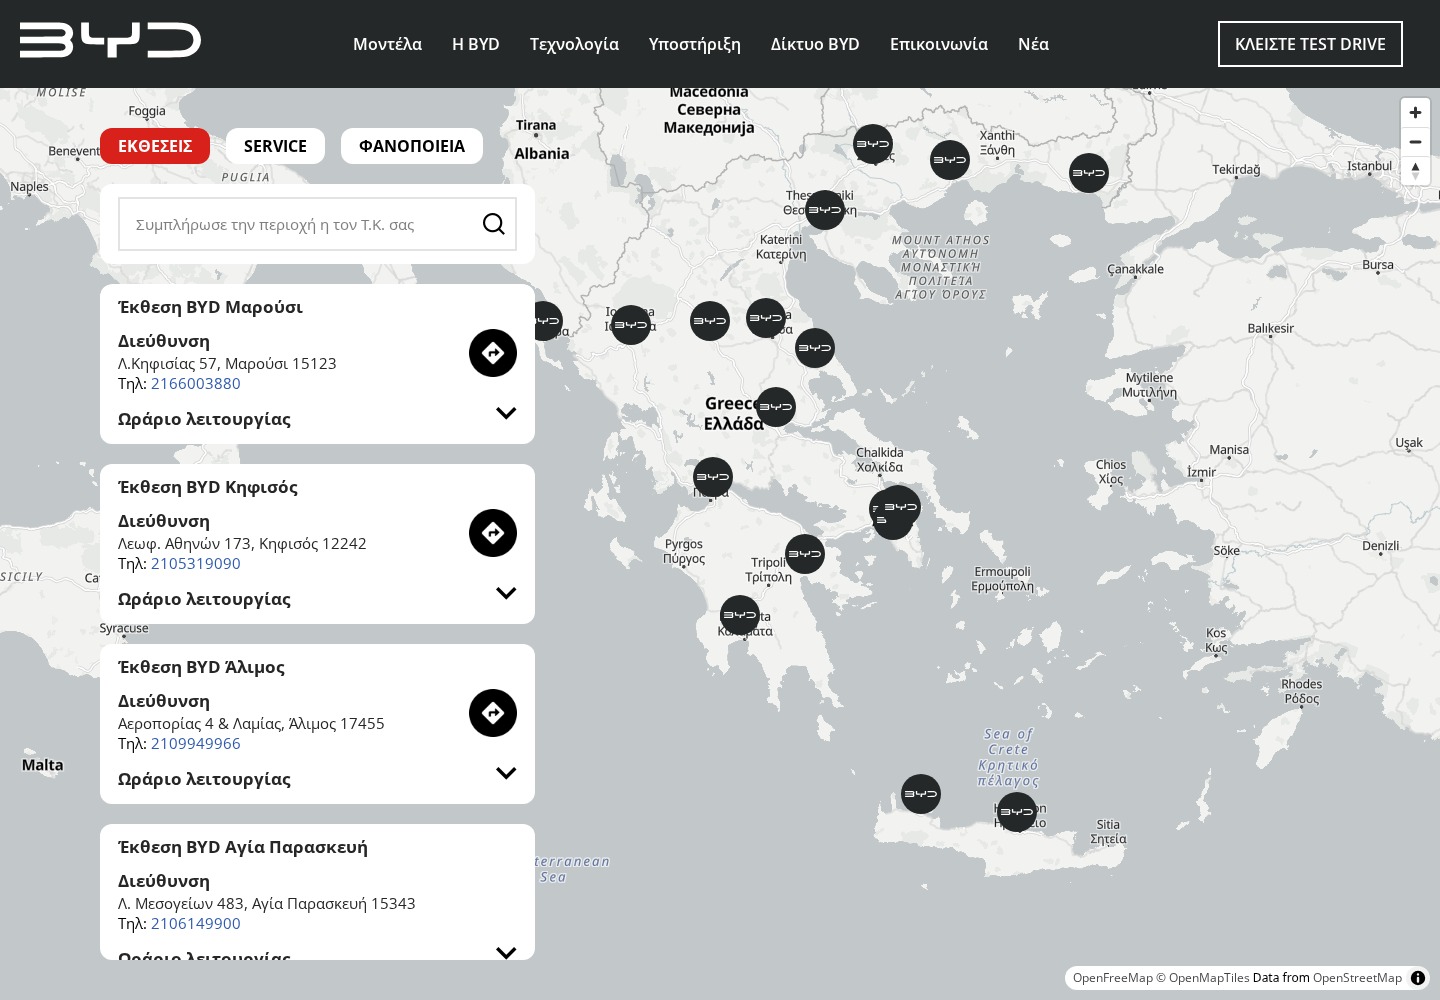
Task: Open the OpenFreeMap attribution link
Action: tap(1113, 978)
